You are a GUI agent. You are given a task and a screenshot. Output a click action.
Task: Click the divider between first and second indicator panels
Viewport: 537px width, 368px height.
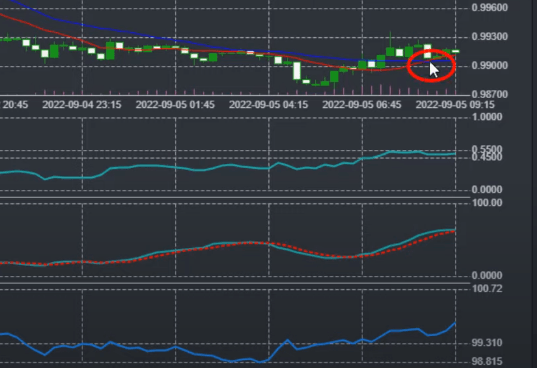[x=235, y=198]
